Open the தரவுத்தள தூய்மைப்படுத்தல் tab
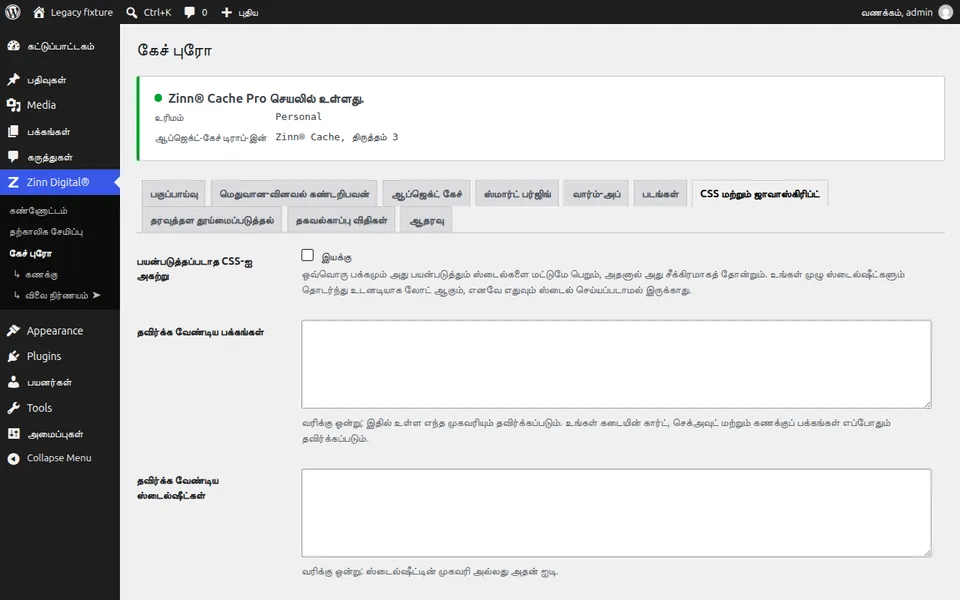The width and height of the screenshot is (960, 600). pyautogui.click(x=212, y=220)
